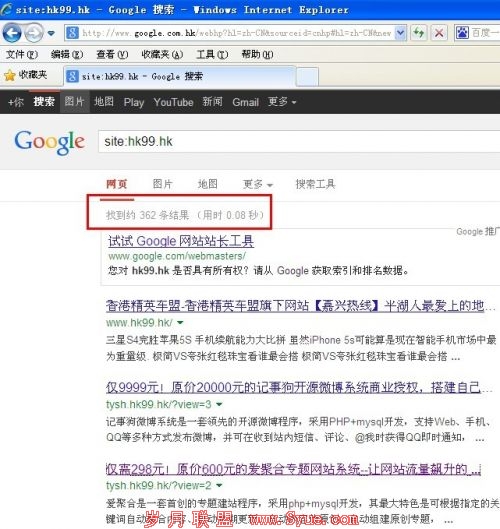Screen dimensions: 500x529
Task: Click the browser Forward arrow button
Action: (34, 33)
